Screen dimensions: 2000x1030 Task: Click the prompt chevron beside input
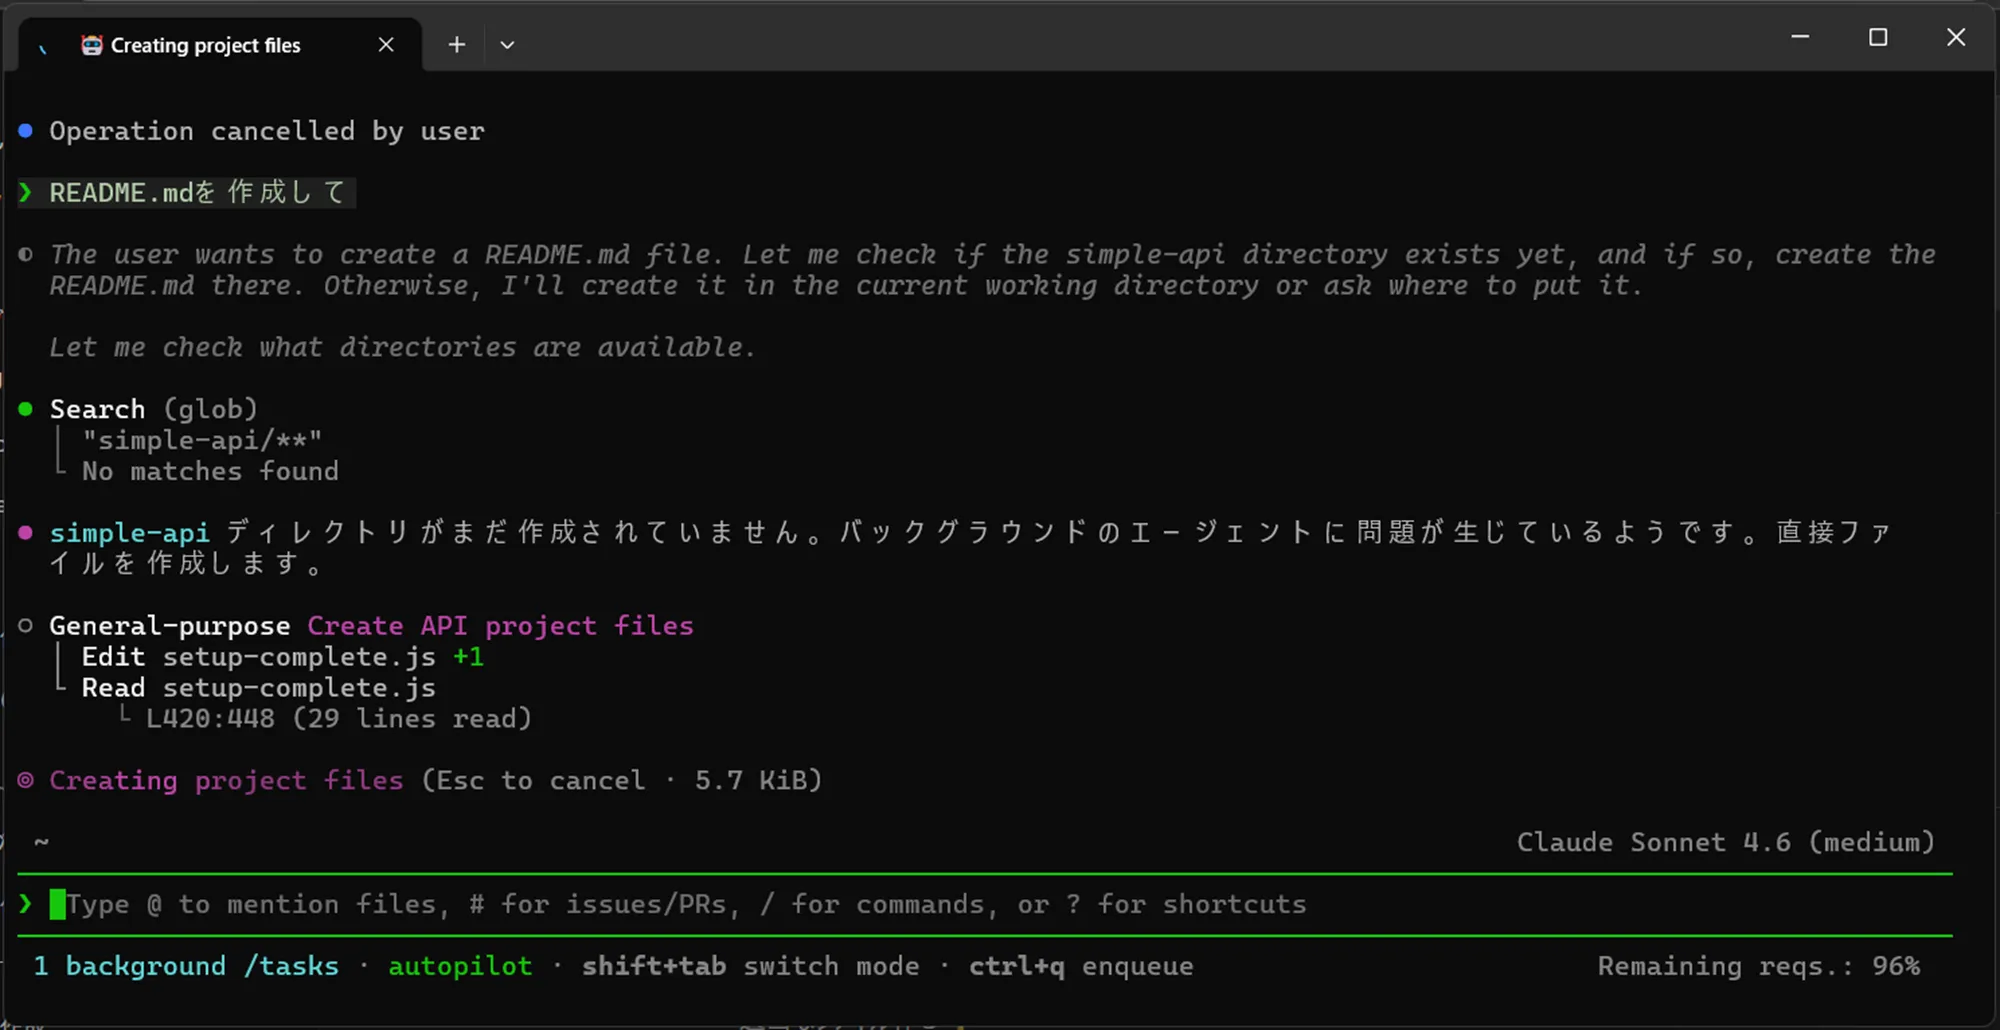pyautogui.click(x=26, y=904)
